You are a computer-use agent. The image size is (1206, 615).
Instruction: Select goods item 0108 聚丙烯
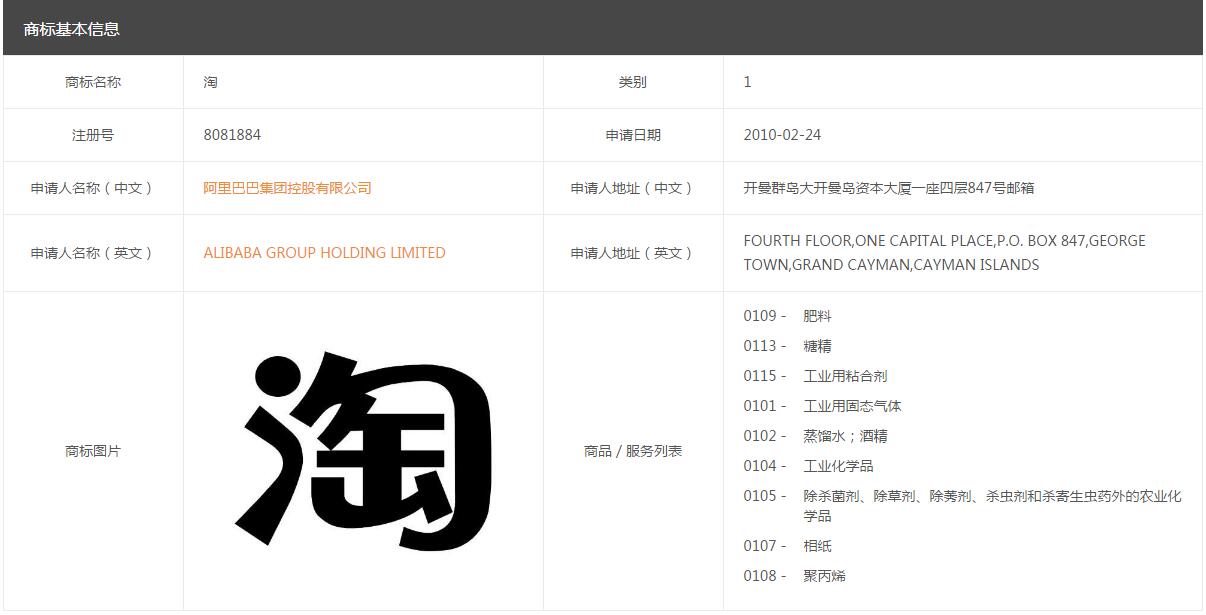[x=794, y=576]
